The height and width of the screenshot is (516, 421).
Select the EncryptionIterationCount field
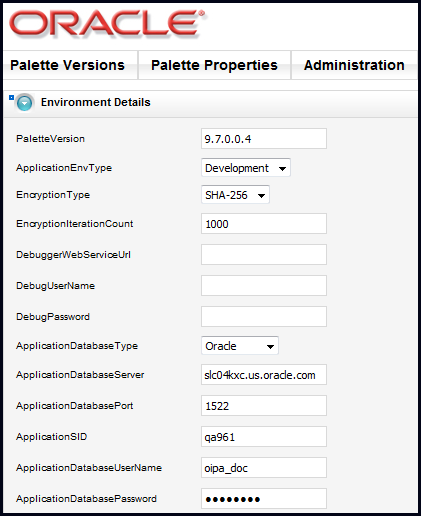coord(264,224)
